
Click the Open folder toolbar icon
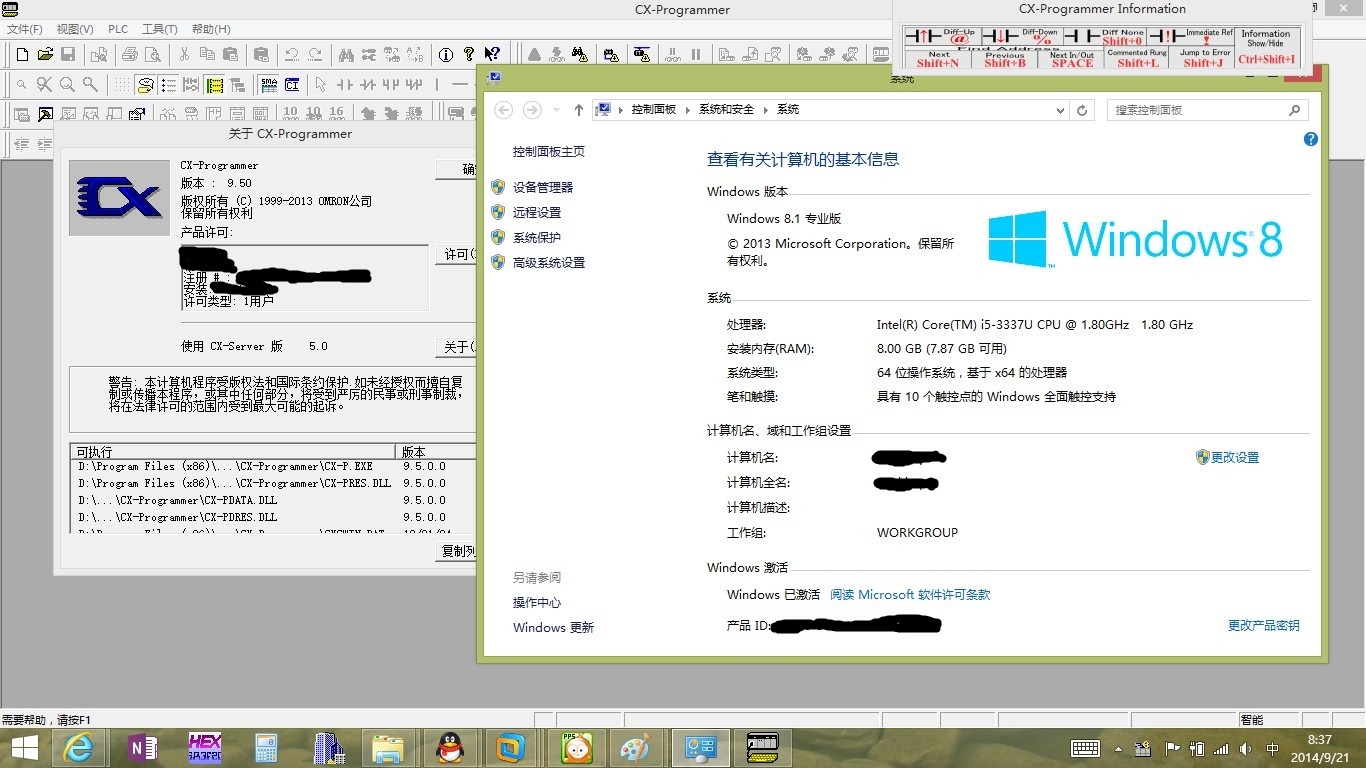(45, 54)
